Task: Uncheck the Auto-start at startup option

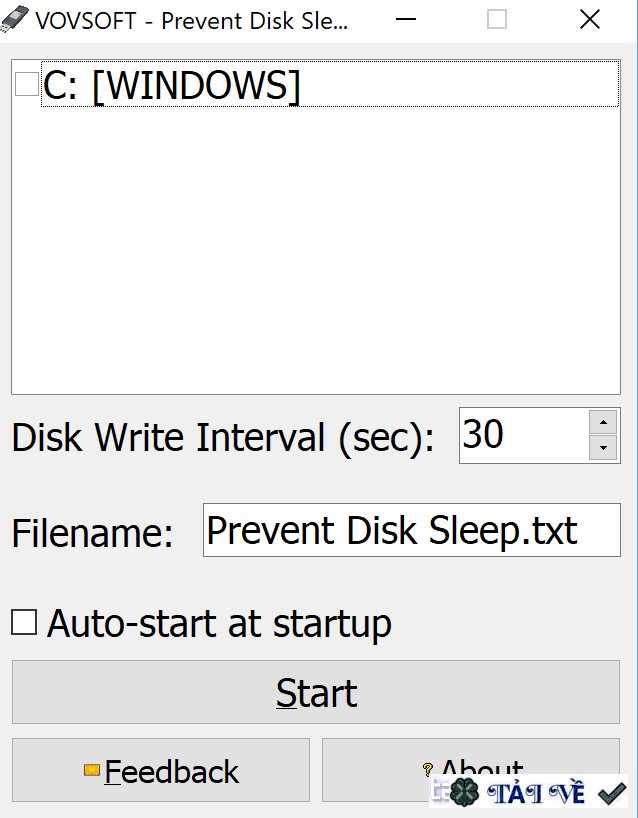Action: (23, 622)
